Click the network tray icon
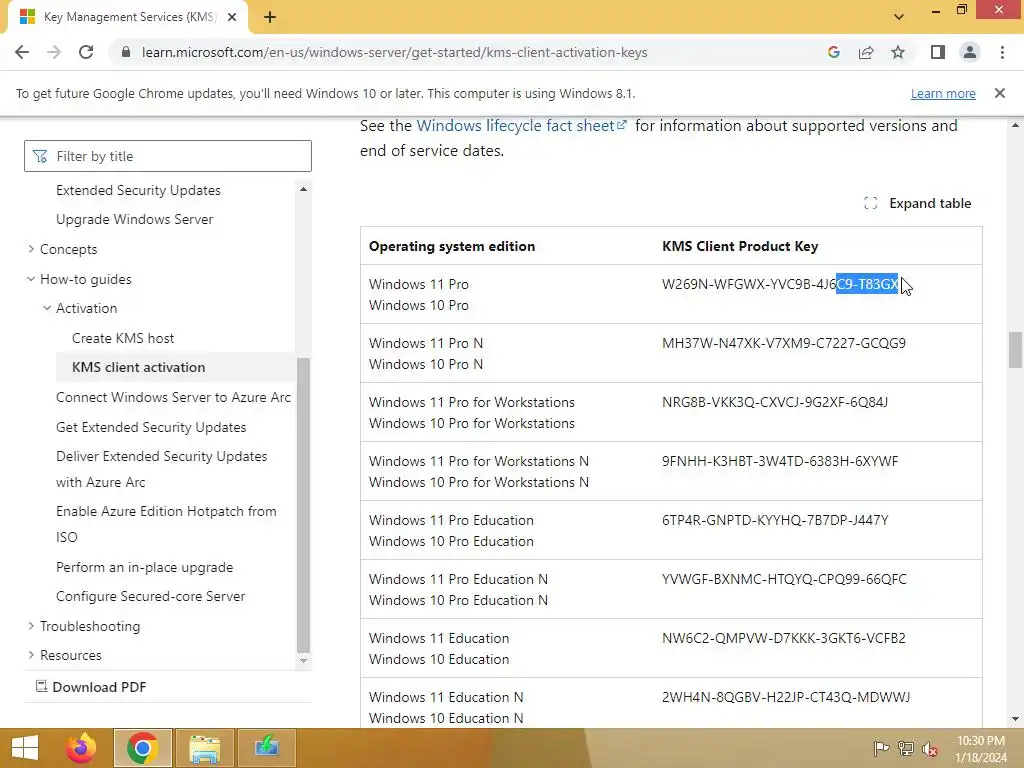 click(x=906, y=749)
